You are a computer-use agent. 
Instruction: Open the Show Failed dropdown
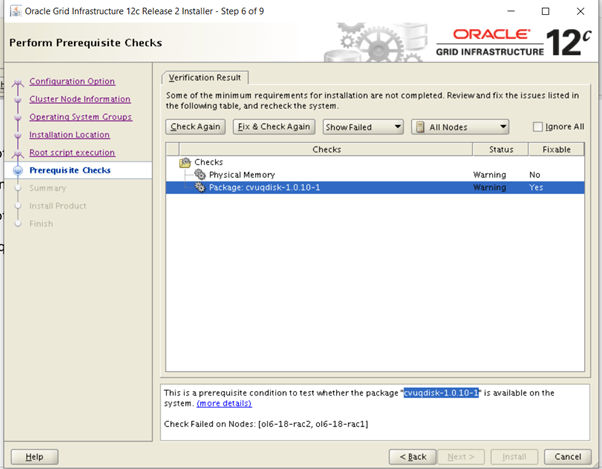363,127
